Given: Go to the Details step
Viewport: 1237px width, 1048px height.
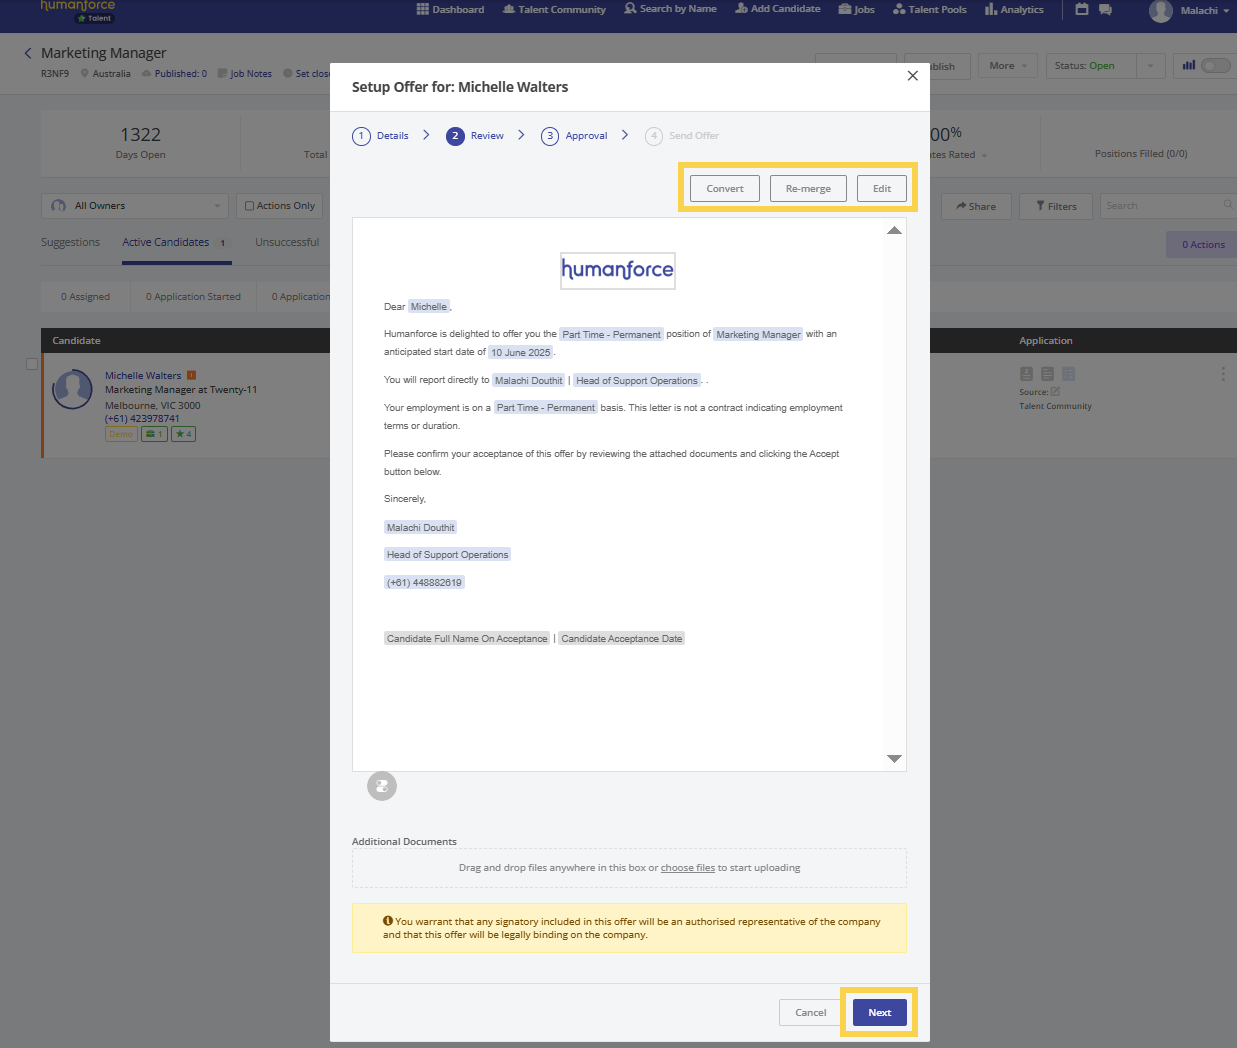Looking at the screenshot, I should coord(381,136).
